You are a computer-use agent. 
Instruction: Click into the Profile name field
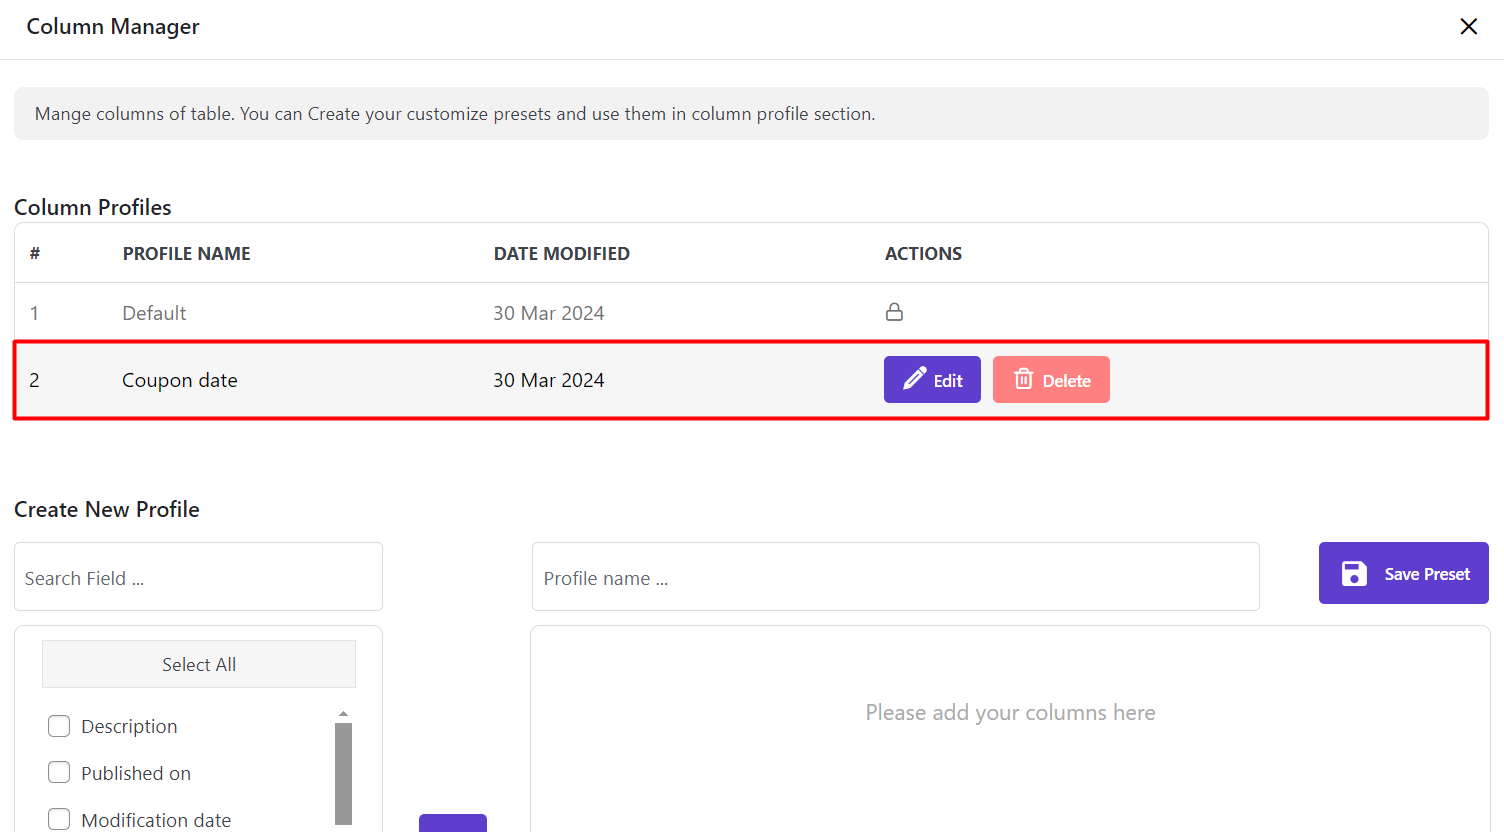click(x=895, y=577)
